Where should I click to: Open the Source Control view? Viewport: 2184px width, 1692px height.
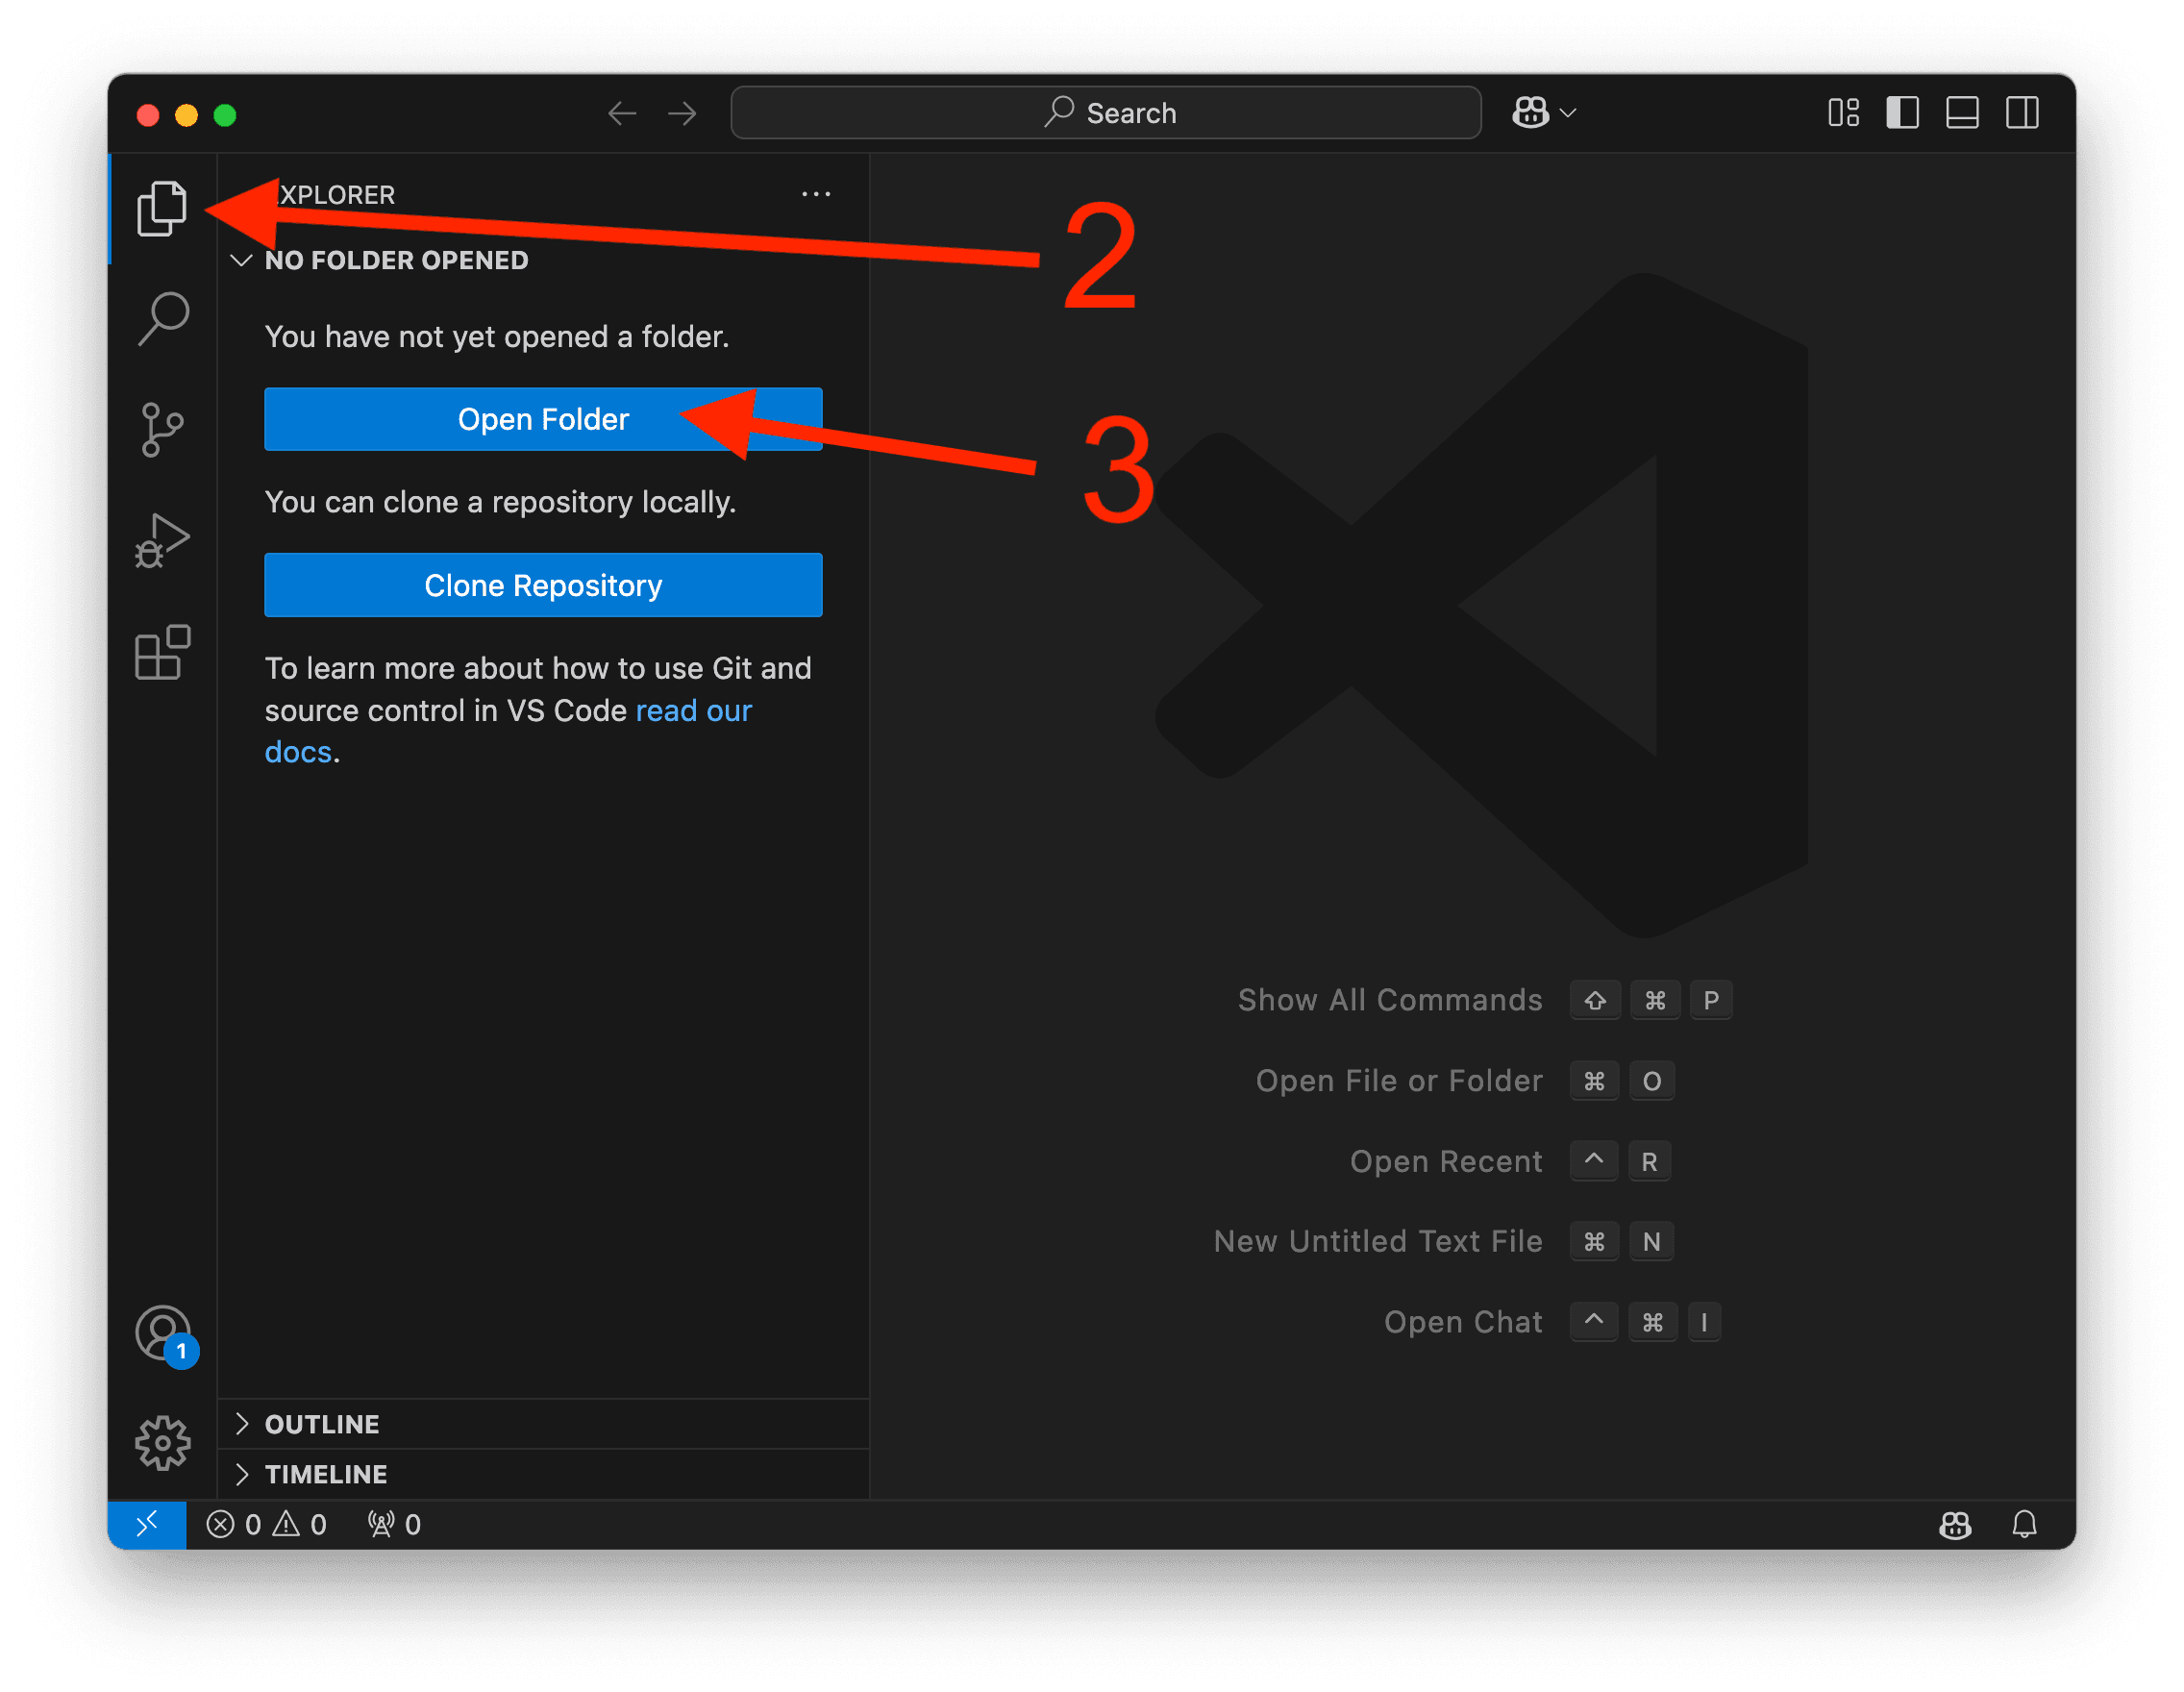163,430
